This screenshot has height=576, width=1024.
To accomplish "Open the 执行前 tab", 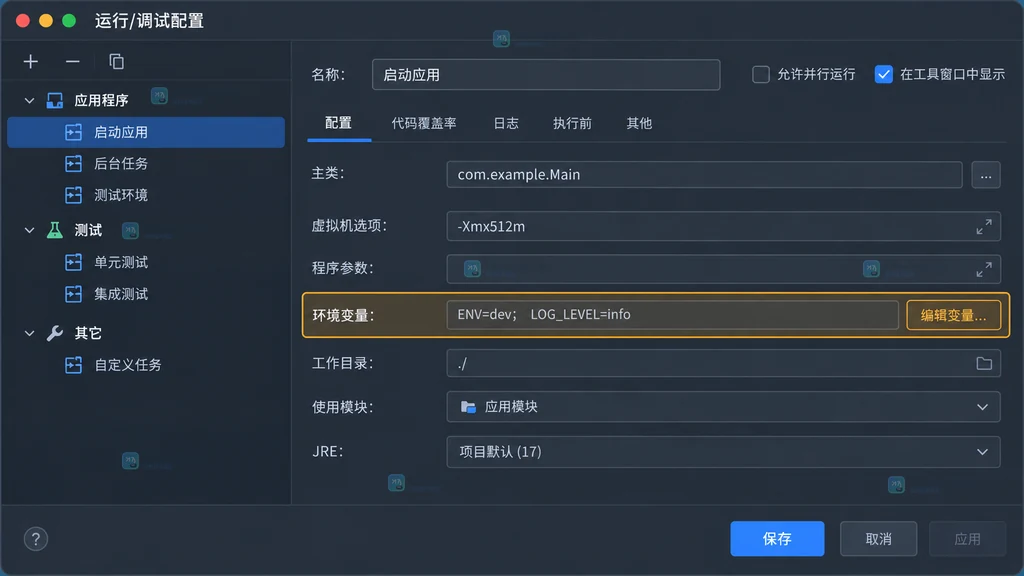I will tap(572, 123).
